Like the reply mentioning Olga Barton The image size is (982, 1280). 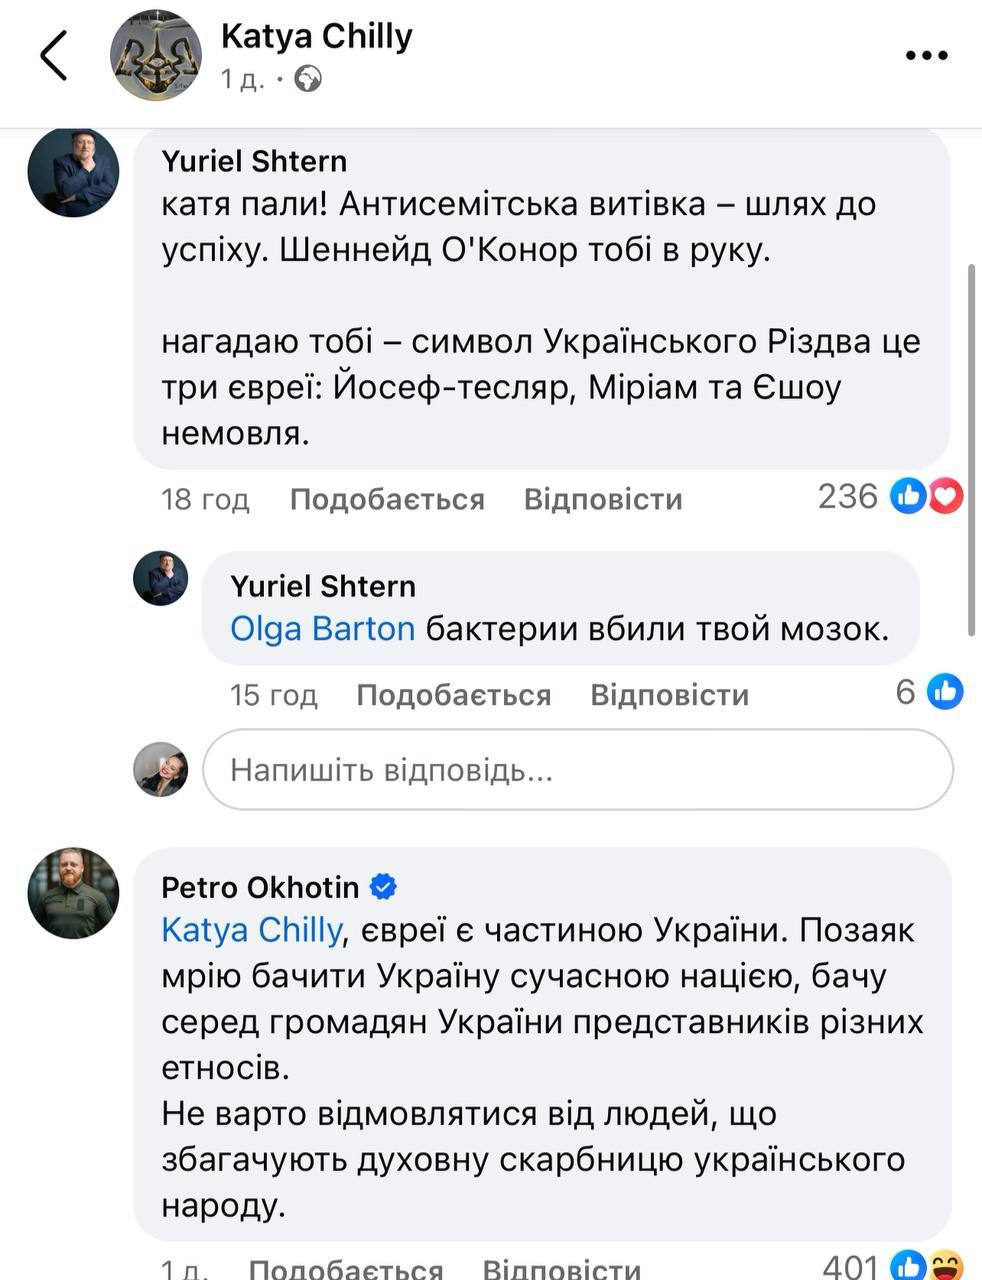point(453,694)
